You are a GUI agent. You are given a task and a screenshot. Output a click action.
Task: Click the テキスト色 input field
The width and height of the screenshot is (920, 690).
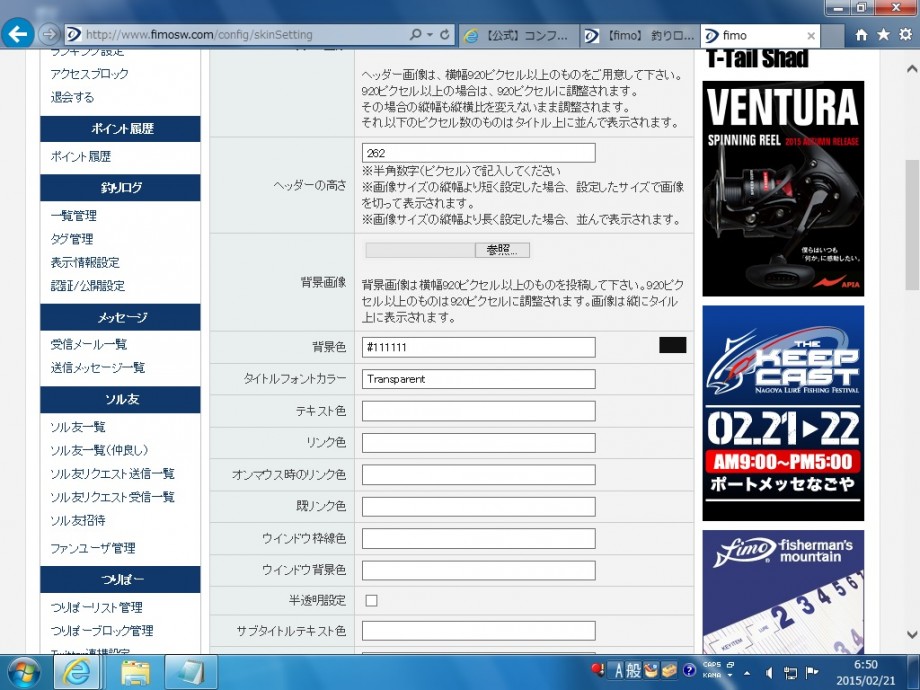[x=478, y=411]
